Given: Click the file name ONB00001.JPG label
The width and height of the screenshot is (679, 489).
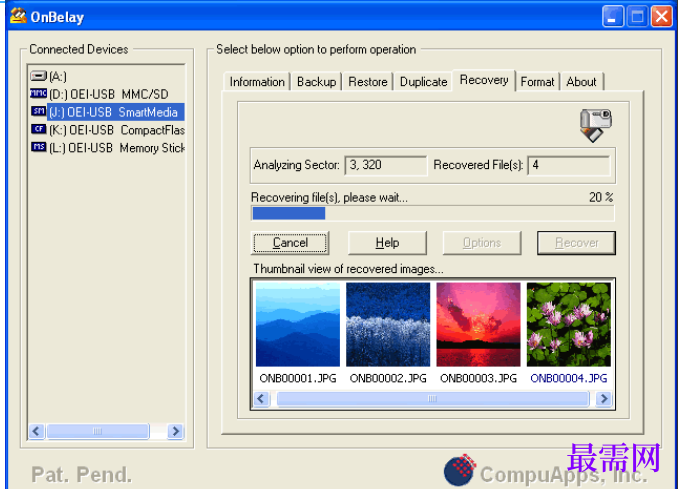Looking at the screenshot, I should [298, 378].
